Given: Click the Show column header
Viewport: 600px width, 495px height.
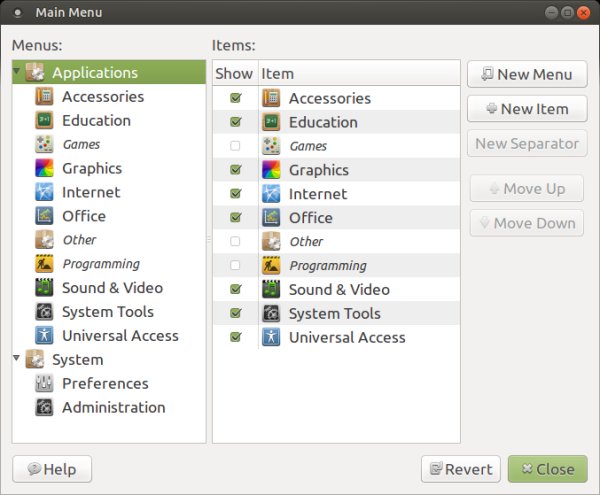Looking at the screenshot, I should point(234,74).
